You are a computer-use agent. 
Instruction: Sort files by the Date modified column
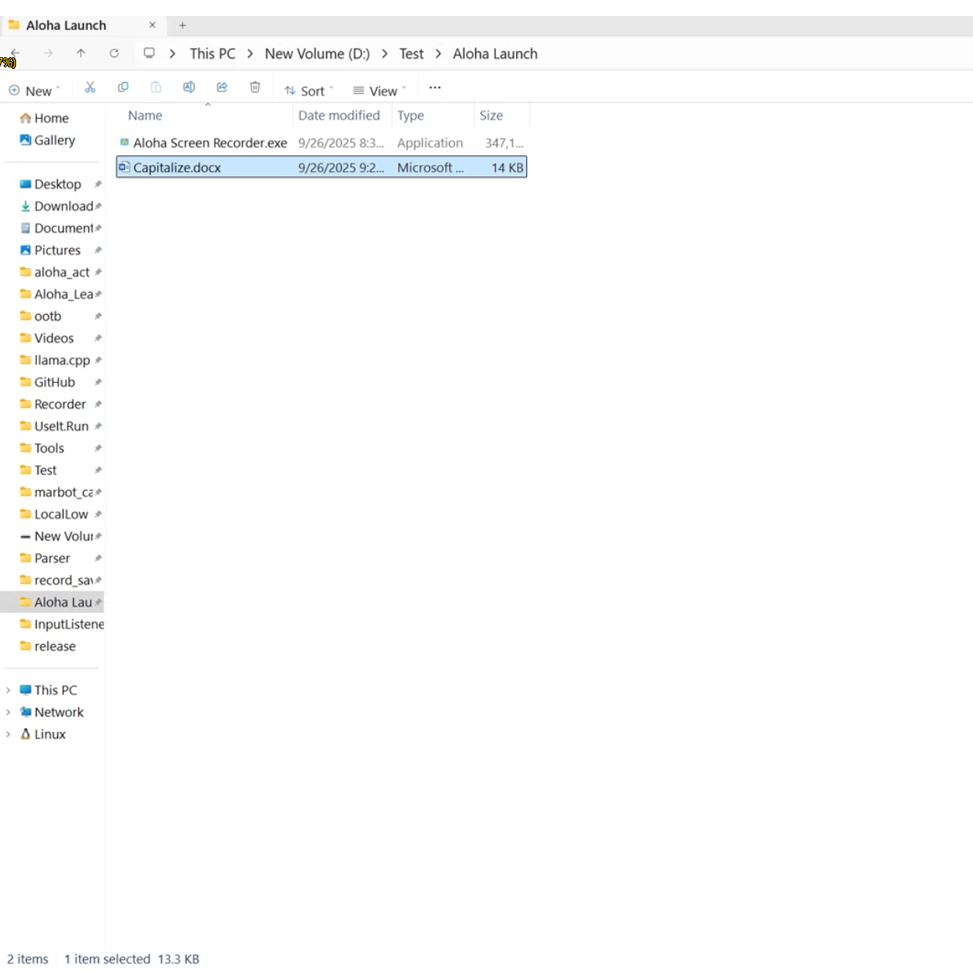[x=339, y=116]
